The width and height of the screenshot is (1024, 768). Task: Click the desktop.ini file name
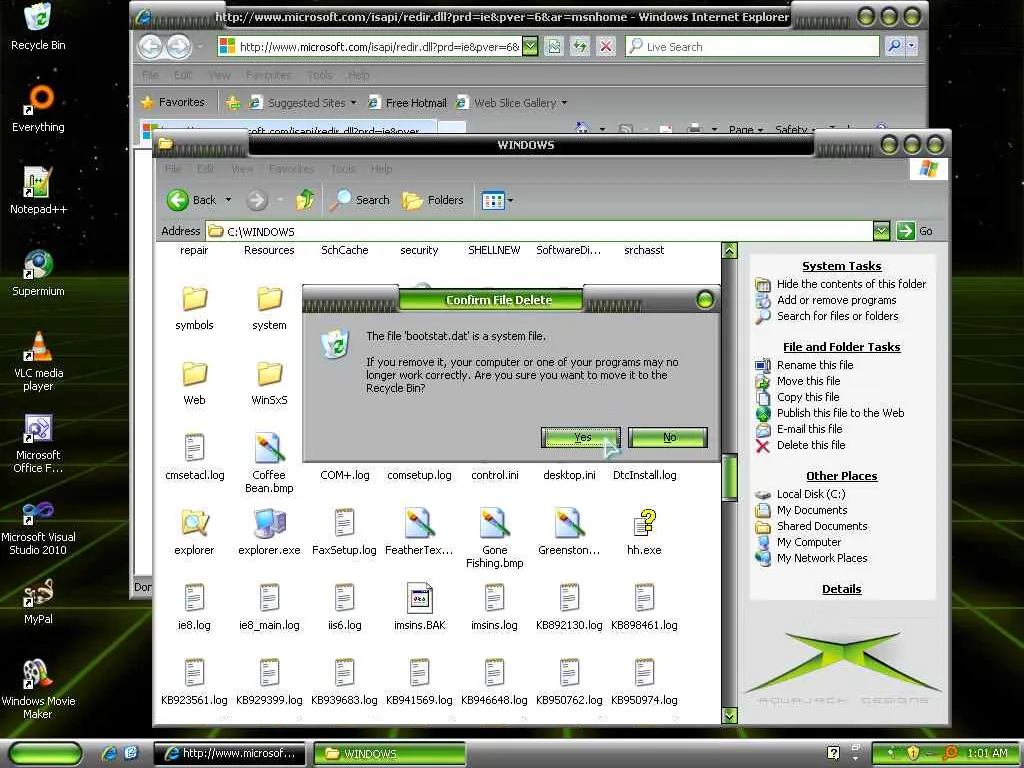[x=569, y=475]
